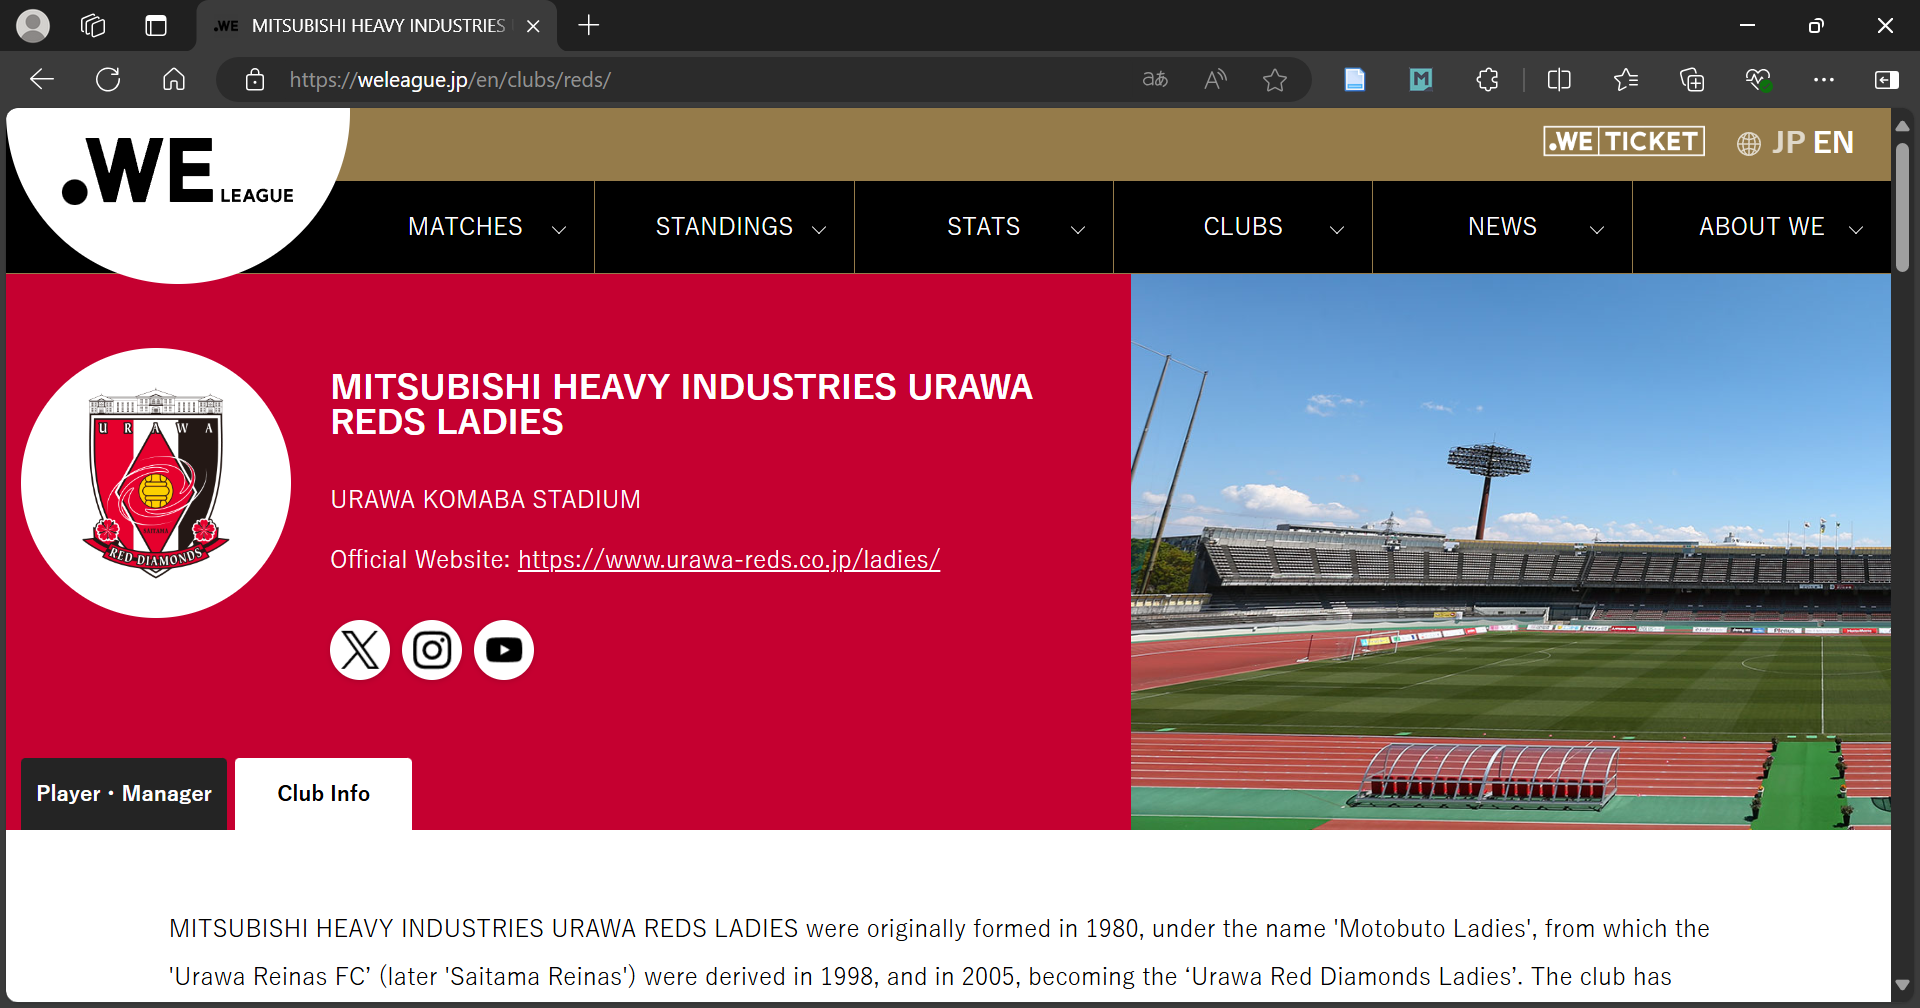Click the globe language icon
This screenshot has height=1008, width=1920.
click(1748, 144)
